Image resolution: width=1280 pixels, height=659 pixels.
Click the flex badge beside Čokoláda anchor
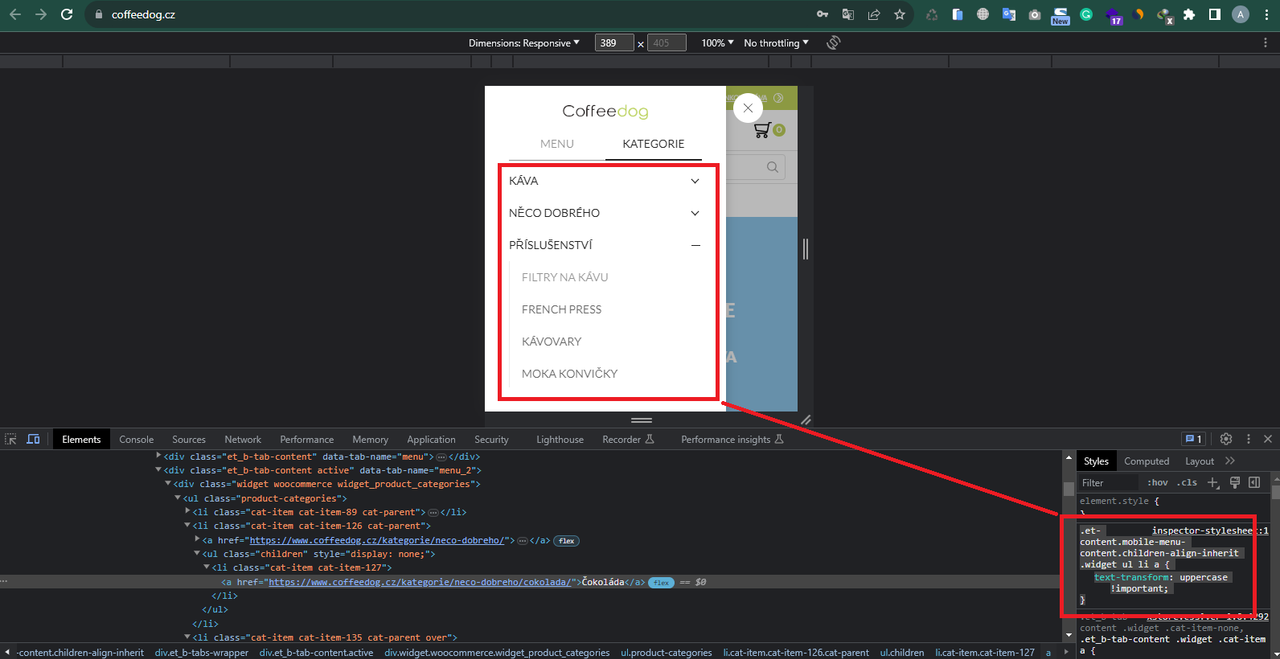coord(661,582)
